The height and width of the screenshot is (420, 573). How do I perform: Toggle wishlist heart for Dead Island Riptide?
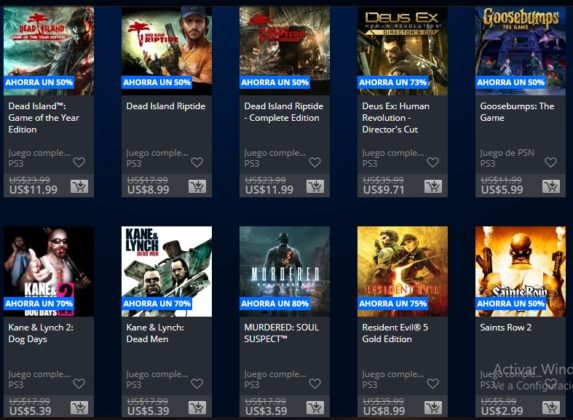click(197, 162)
